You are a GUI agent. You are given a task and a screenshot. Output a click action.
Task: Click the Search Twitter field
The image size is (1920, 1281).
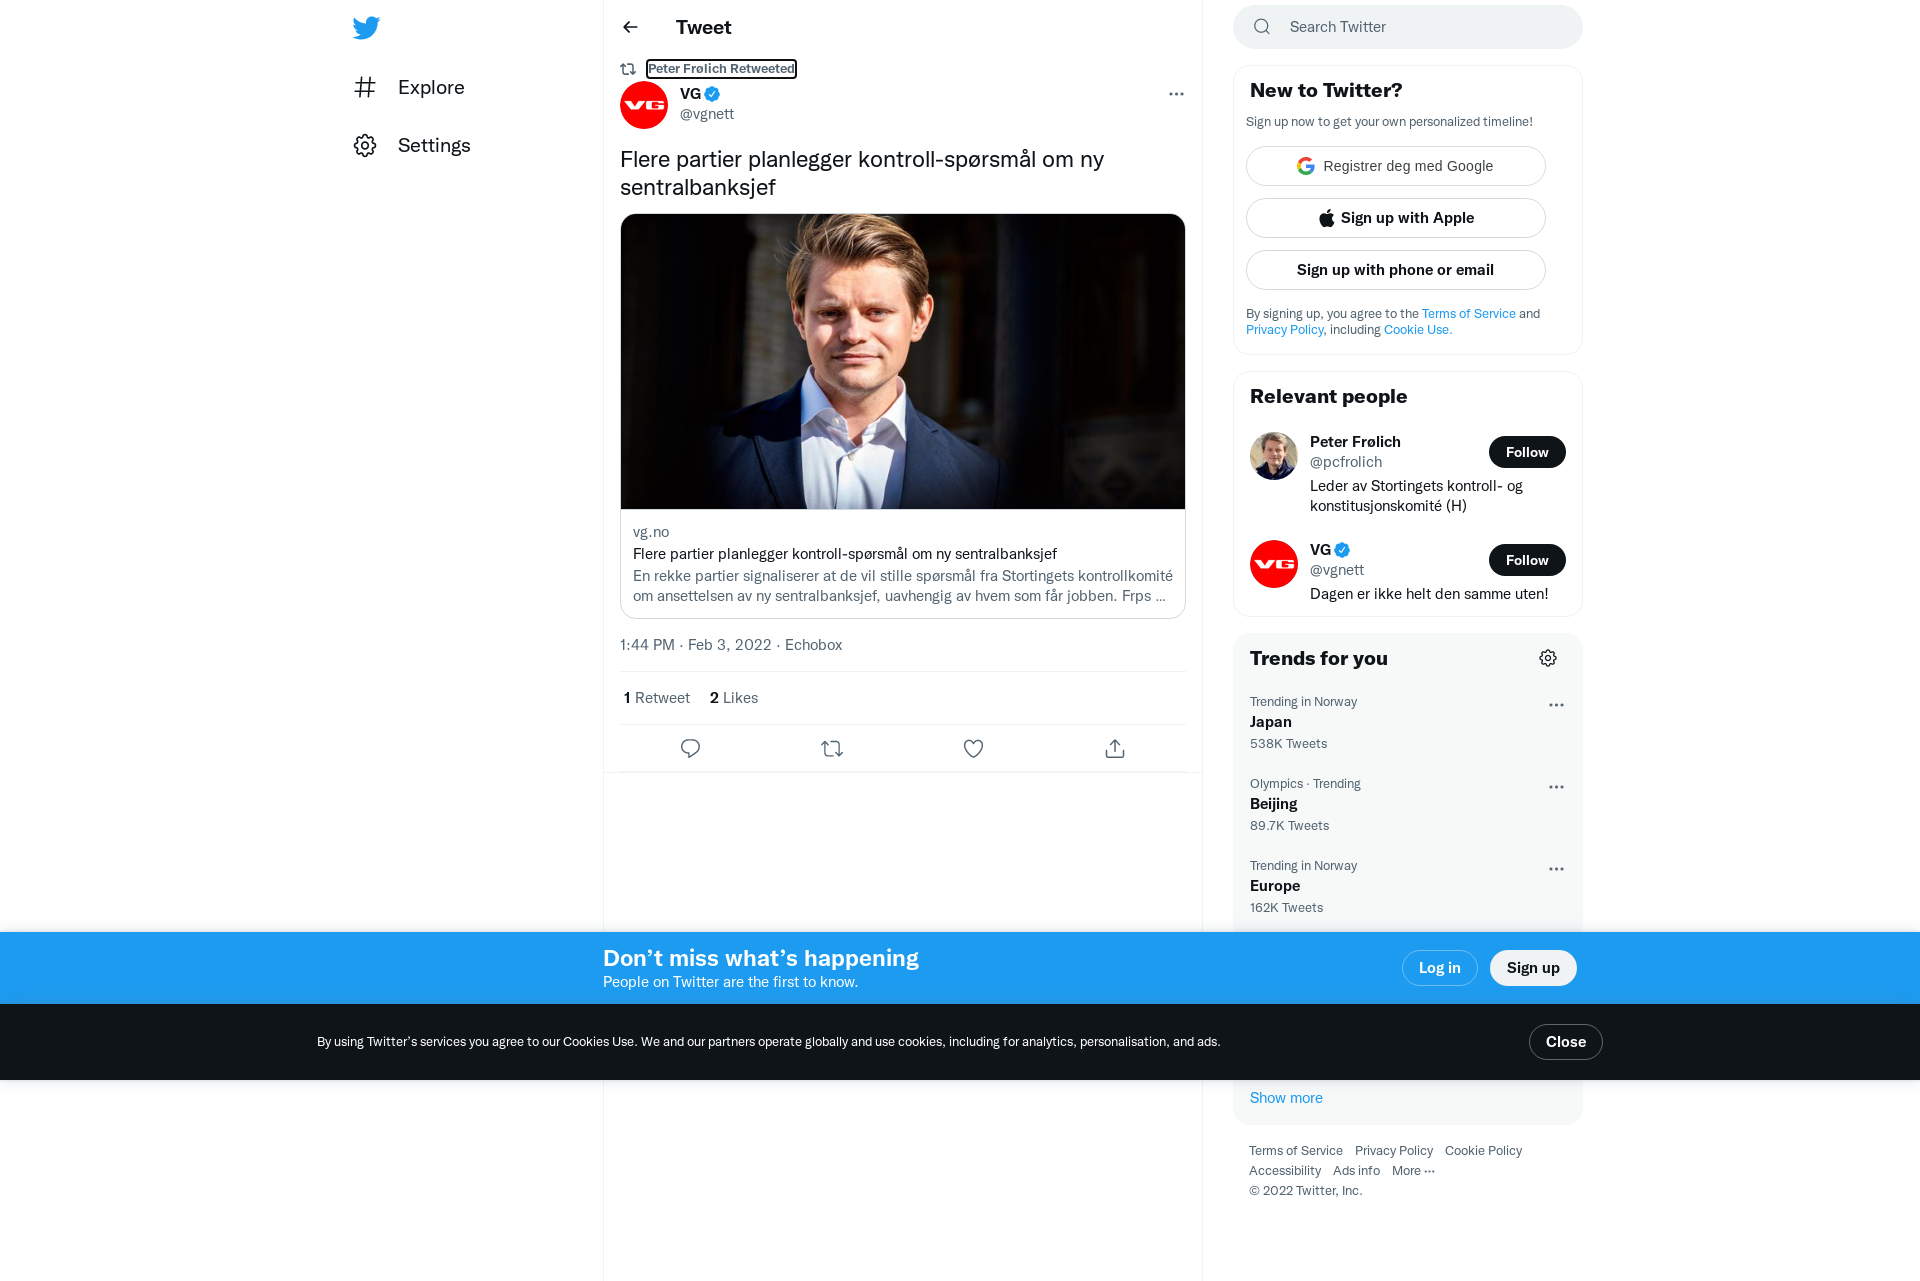point(1408,27)
